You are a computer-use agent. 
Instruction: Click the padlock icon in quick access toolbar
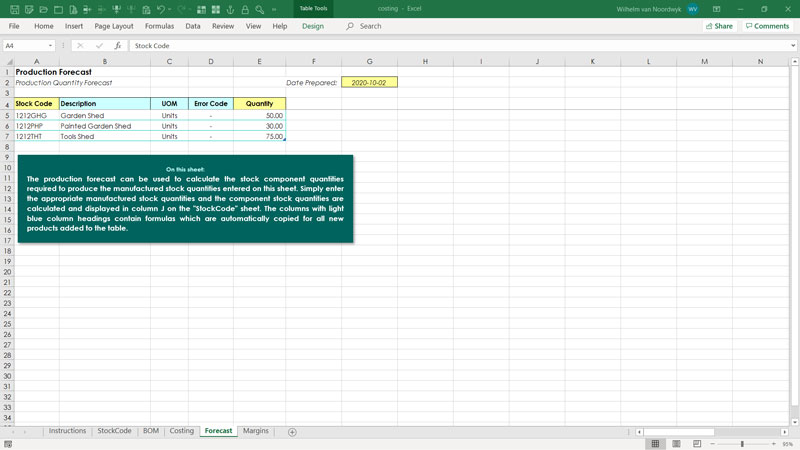coord(245,9)
